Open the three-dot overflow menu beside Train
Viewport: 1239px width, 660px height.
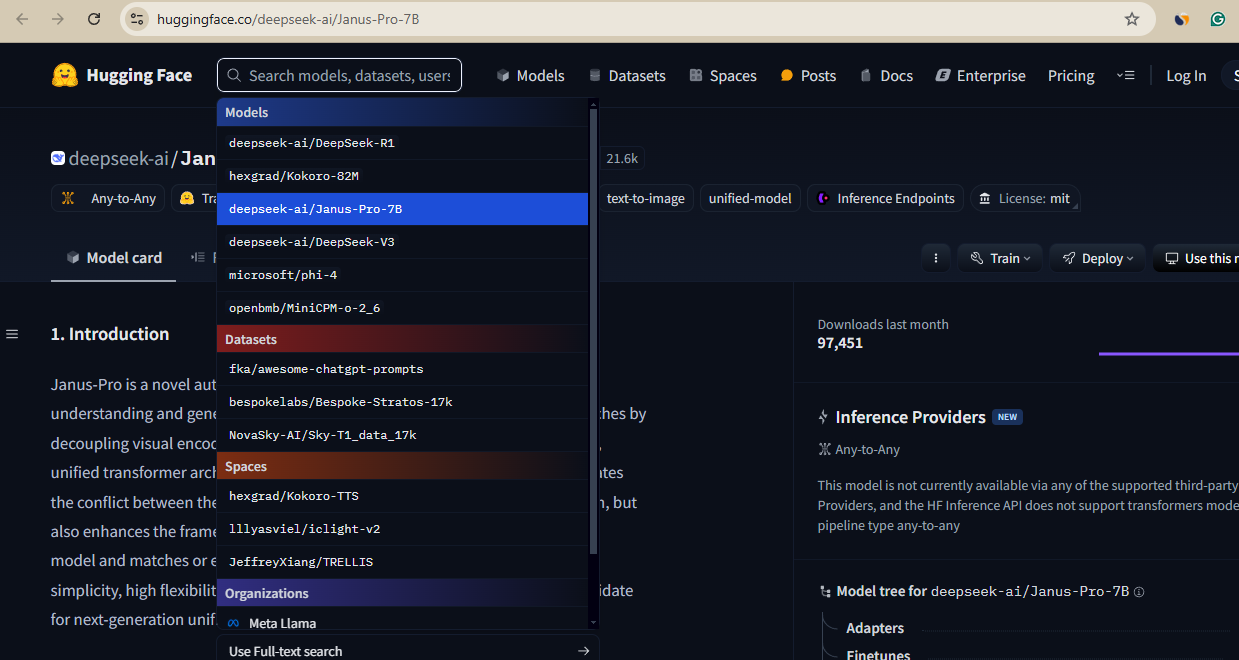point(936,257)
